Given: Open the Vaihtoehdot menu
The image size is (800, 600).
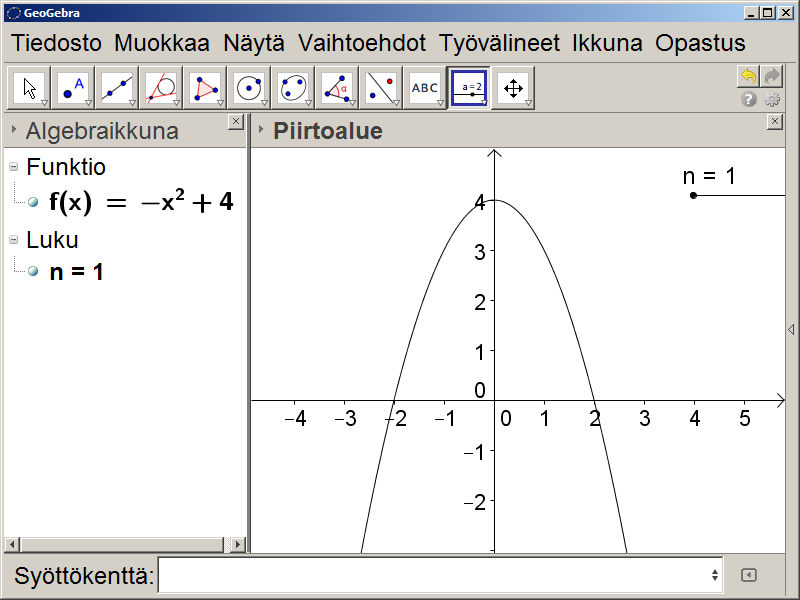Looking at the screenshot, I should pyautogui.click(x=362, y=43).
